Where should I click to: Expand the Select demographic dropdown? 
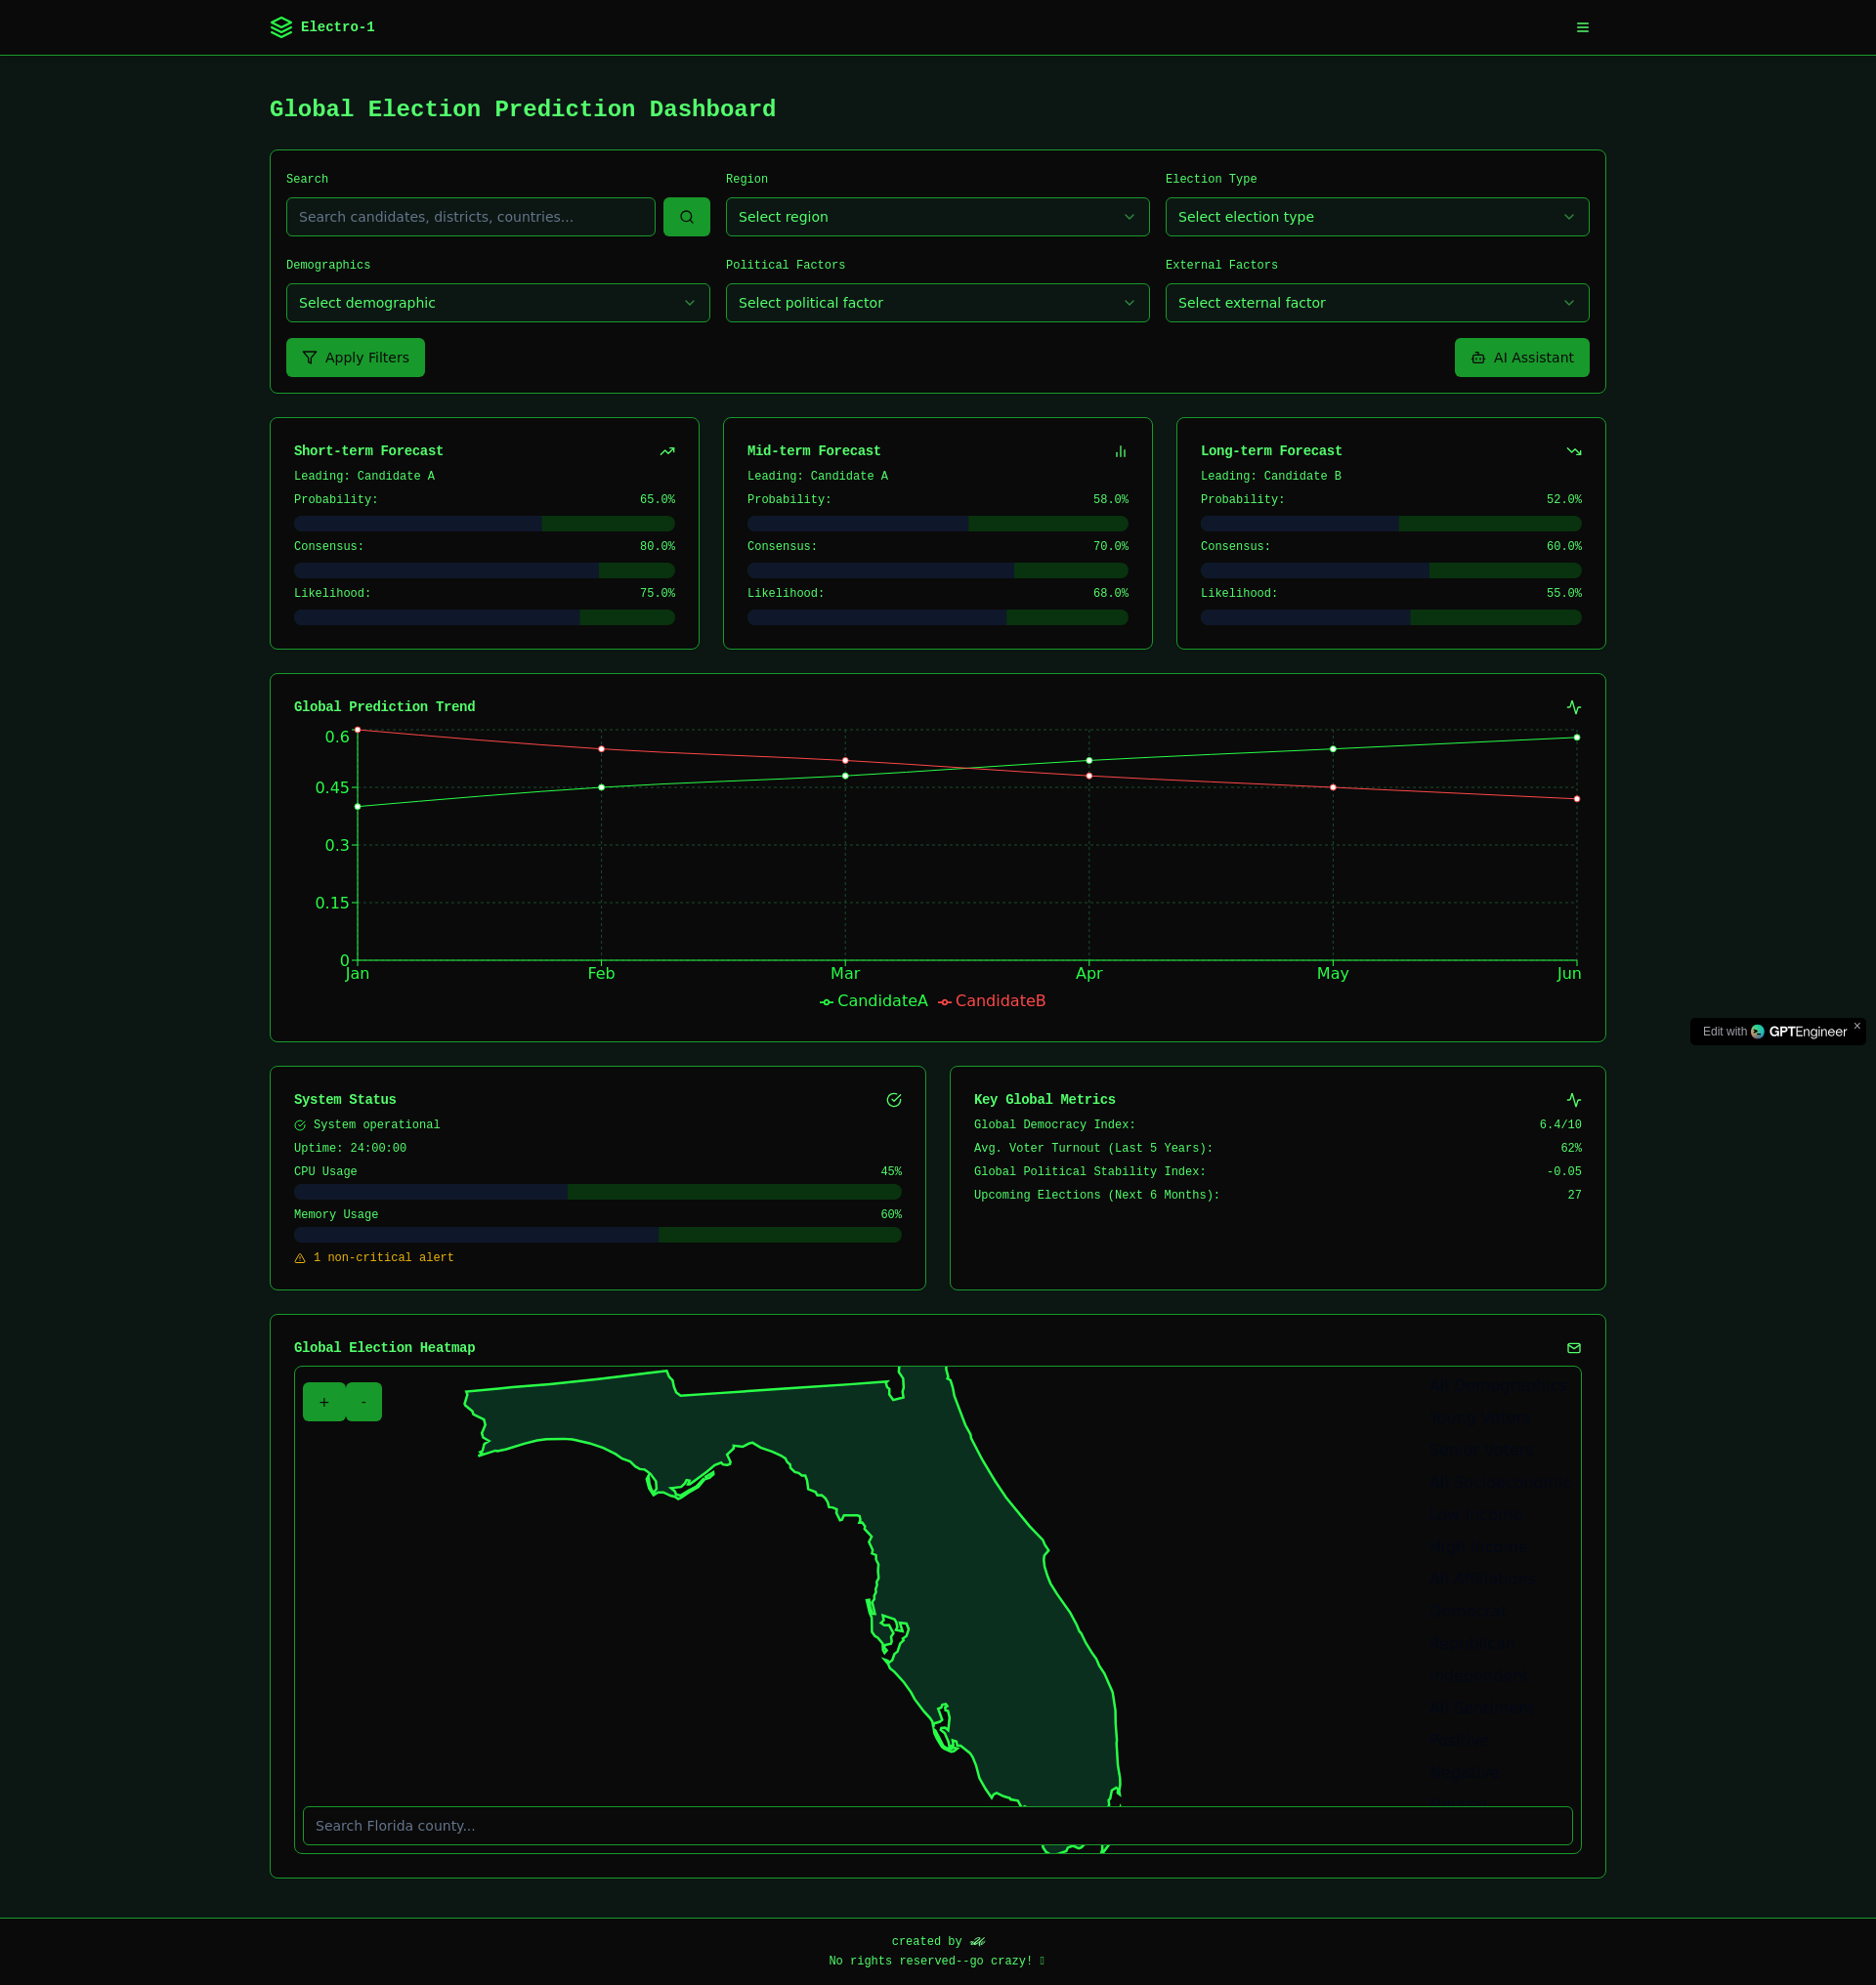coord(498,303)
